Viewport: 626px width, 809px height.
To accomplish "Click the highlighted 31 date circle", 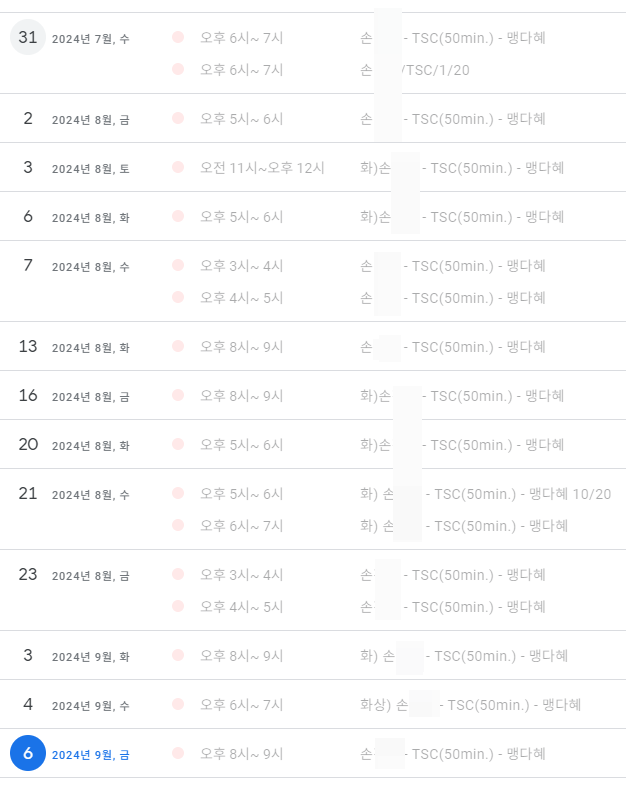I will 28,37.
